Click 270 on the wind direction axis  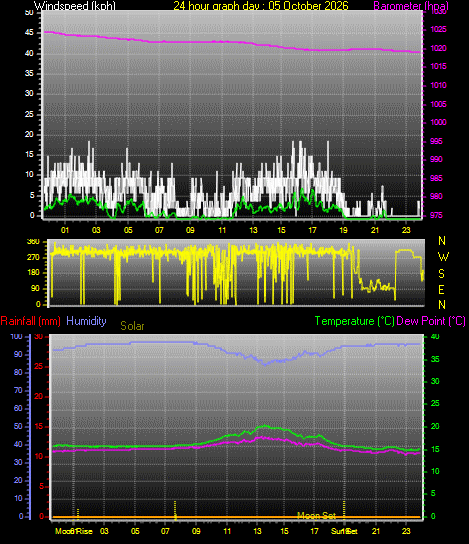click(33, 257)
